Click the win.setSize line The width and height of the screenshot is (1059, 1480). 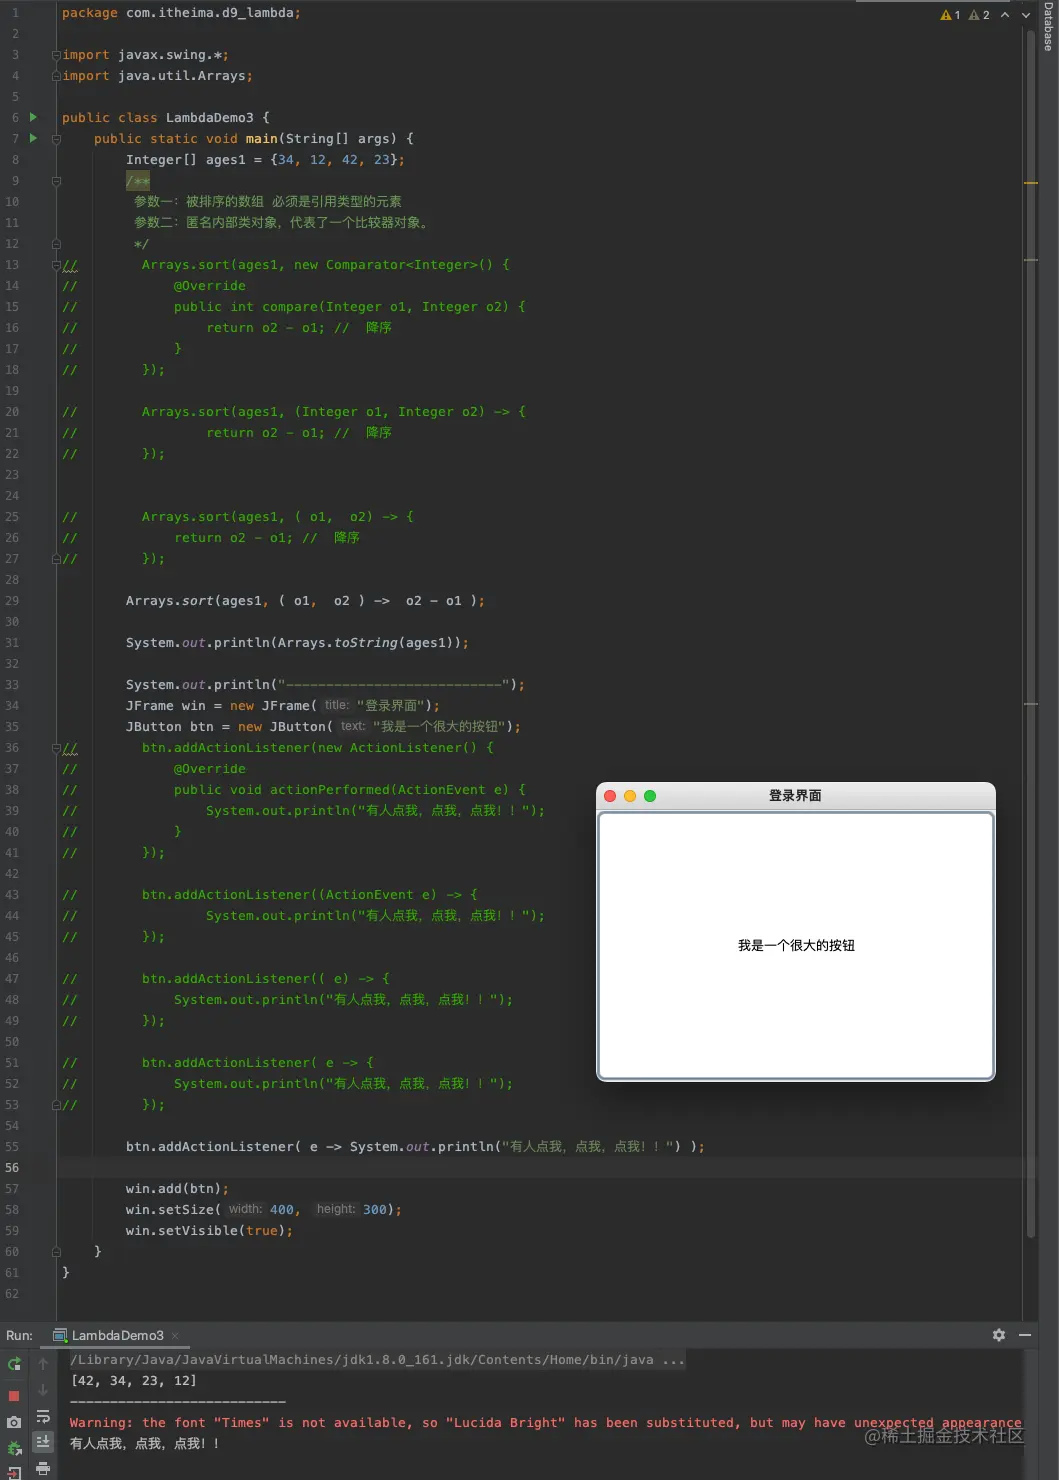(263, 1210)
